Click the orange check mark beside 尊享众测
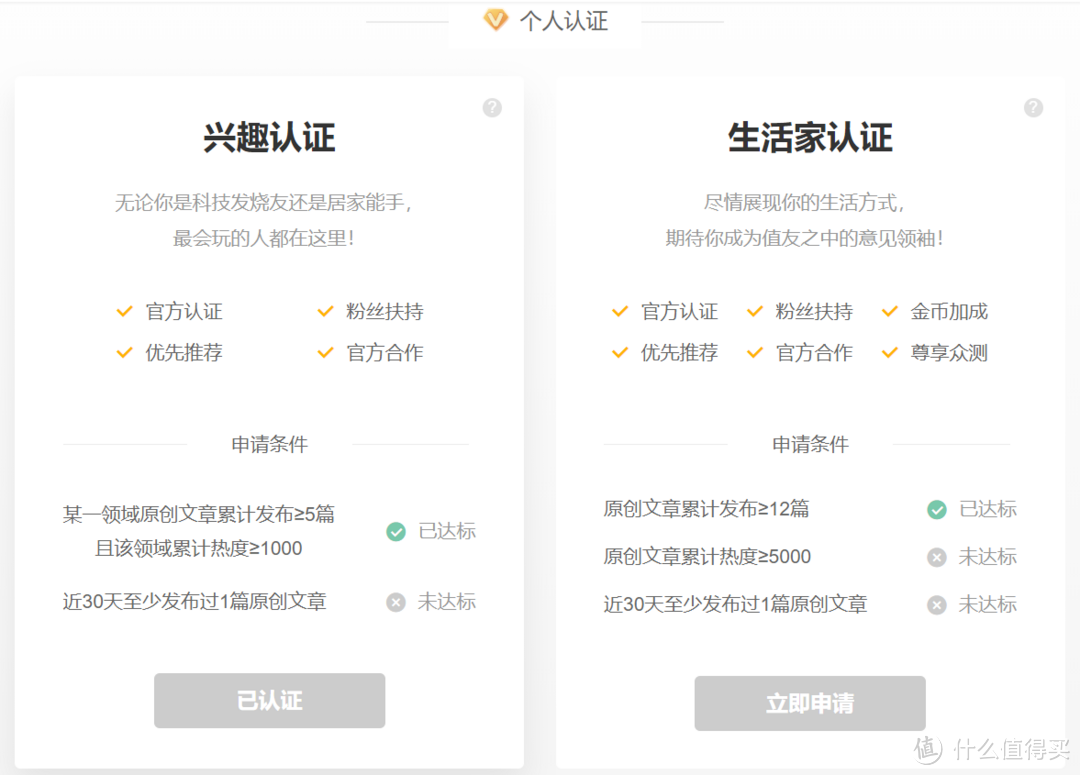 (890, 353)
